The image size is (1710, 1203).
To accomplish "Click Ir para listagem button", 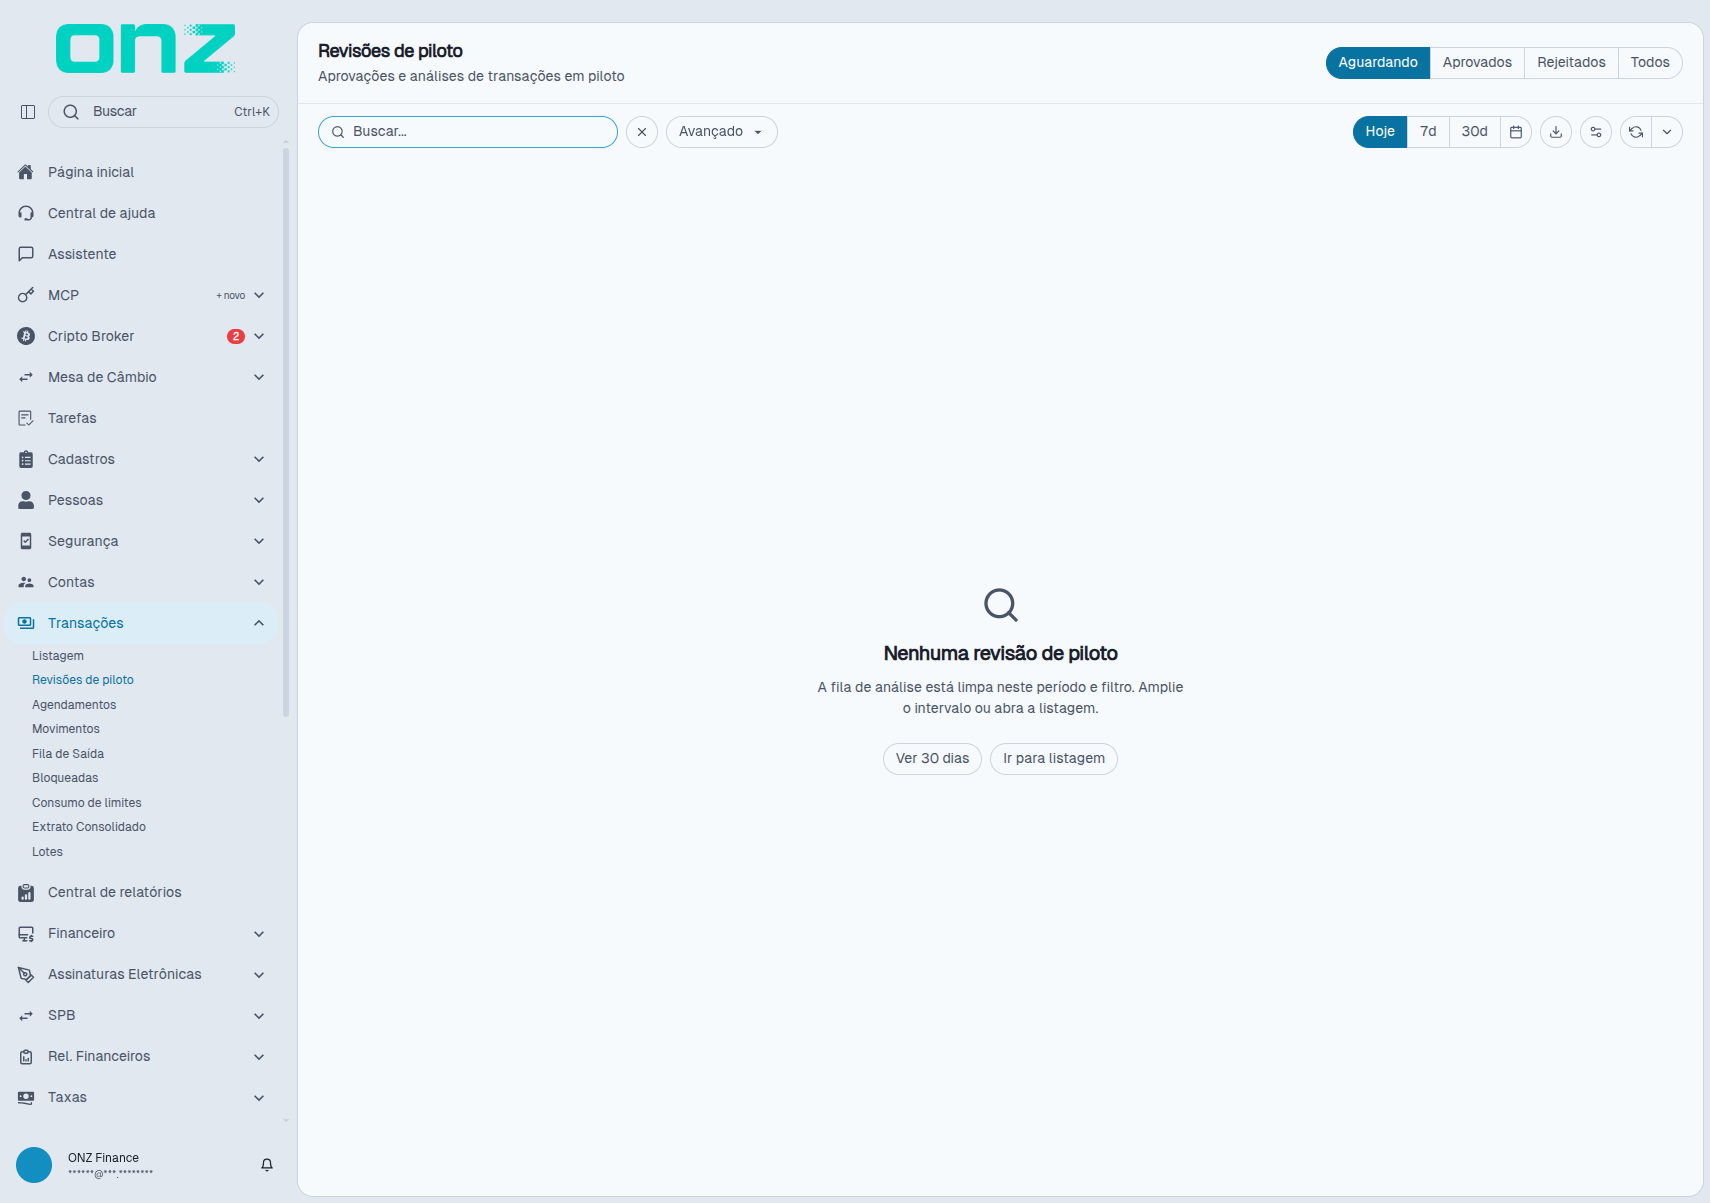I will pyautogui.click(x=1054, y=759).
